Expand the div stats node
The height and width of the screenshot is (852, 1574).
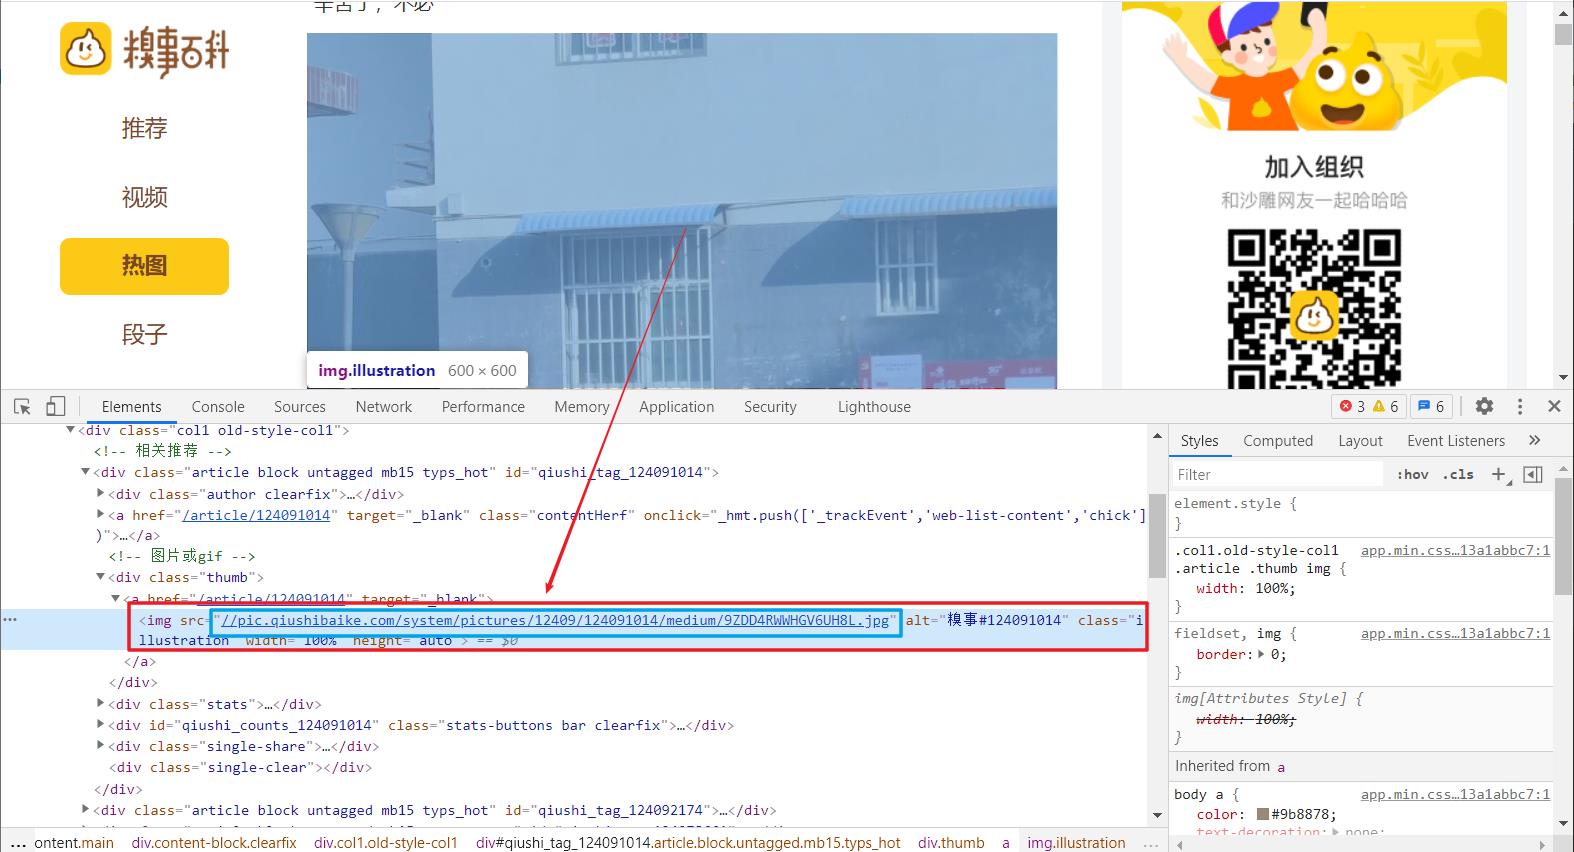point(100,703)
